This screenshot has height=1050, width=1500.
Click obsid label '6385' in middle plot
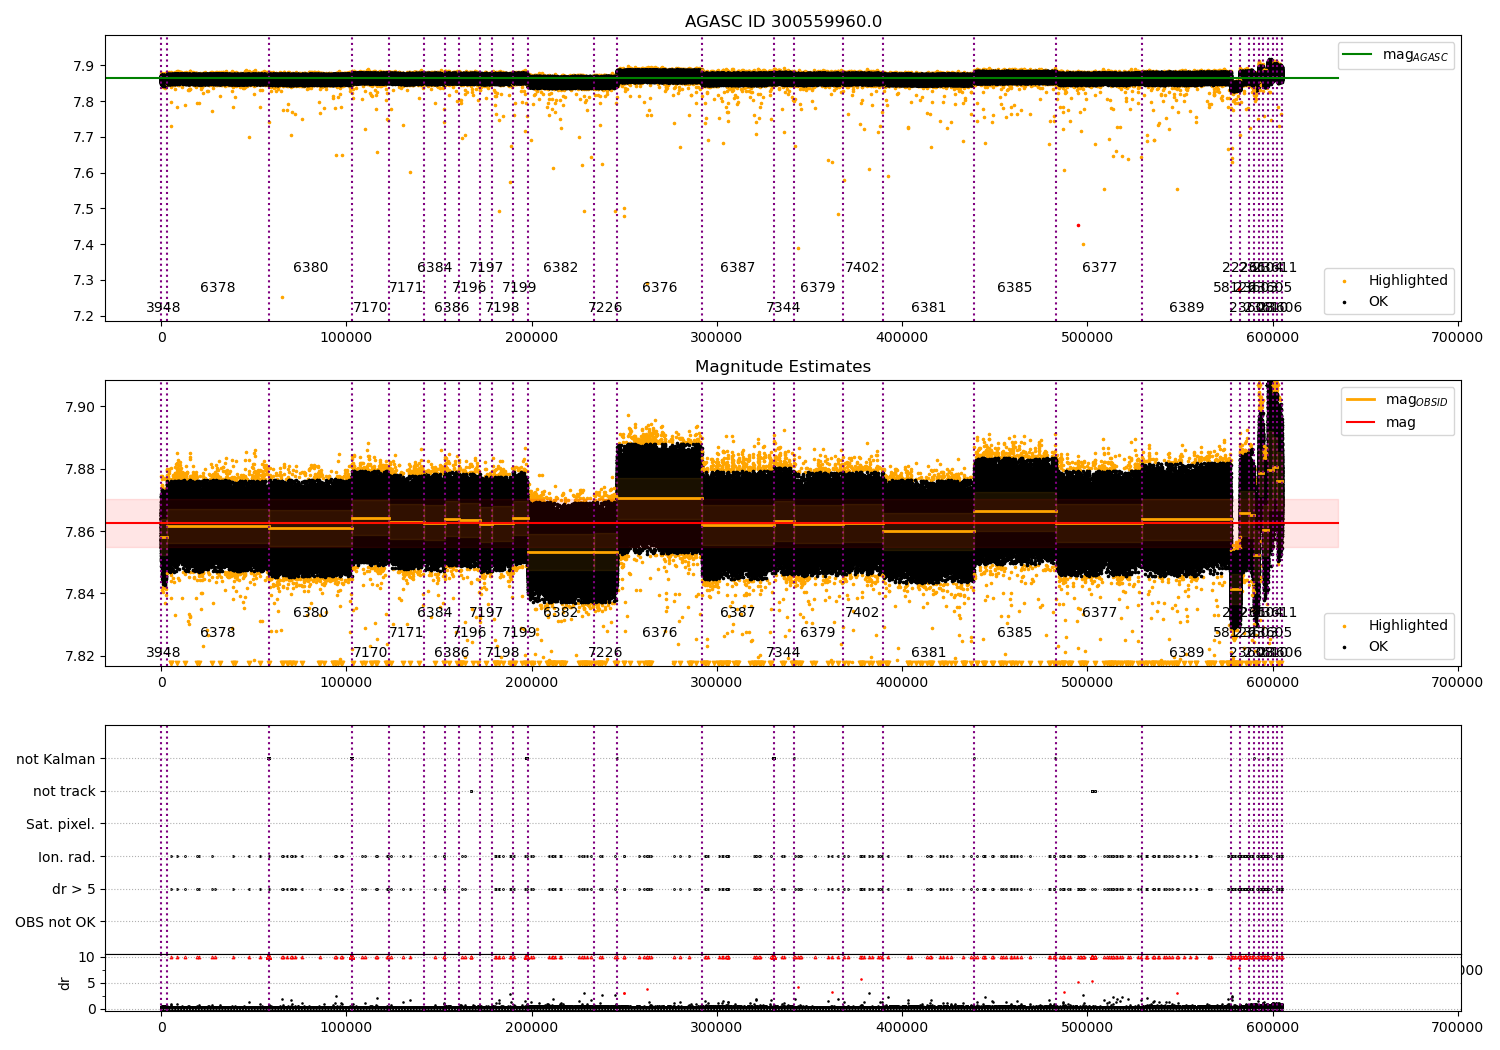(1014, 632)
